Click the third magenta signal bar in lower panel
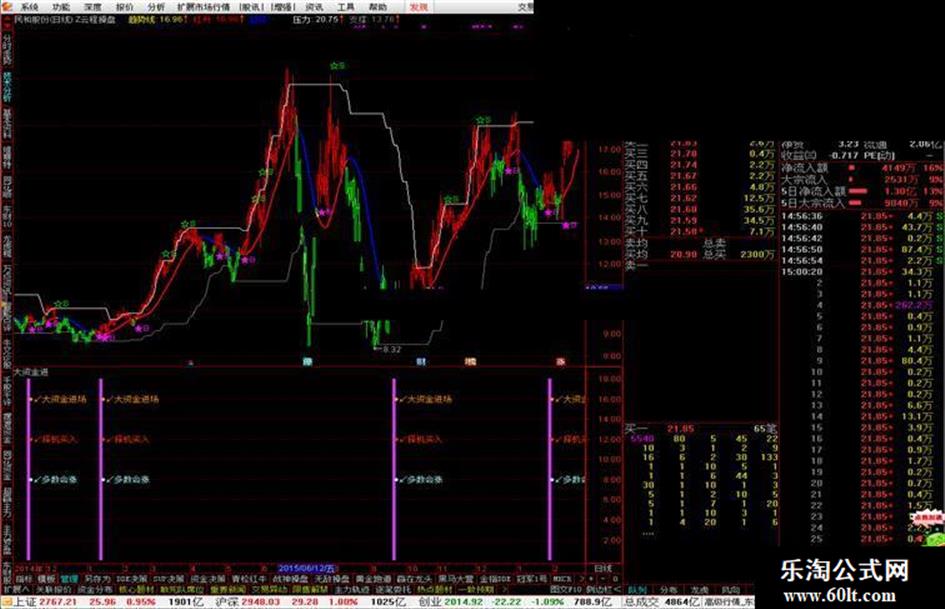This screenshot has width=945, height=609. click(x=394, y=469)
